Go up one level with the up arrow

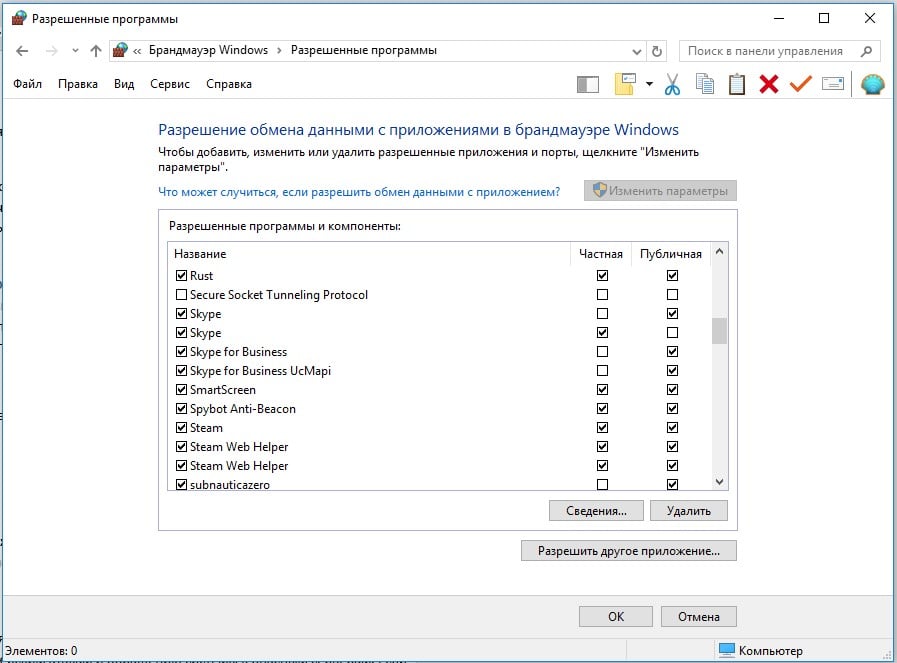coord(96,51)
